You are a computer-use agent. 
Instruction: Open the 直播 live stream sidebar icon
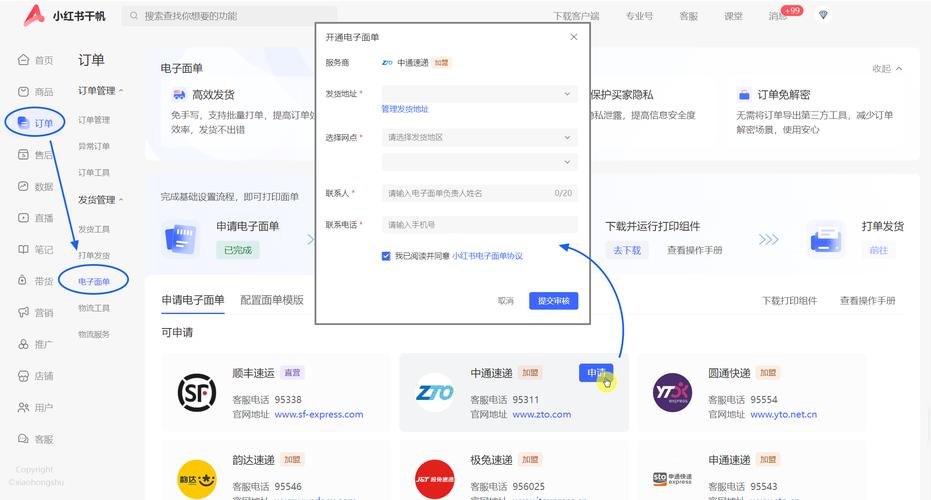[x=23, y=218]
